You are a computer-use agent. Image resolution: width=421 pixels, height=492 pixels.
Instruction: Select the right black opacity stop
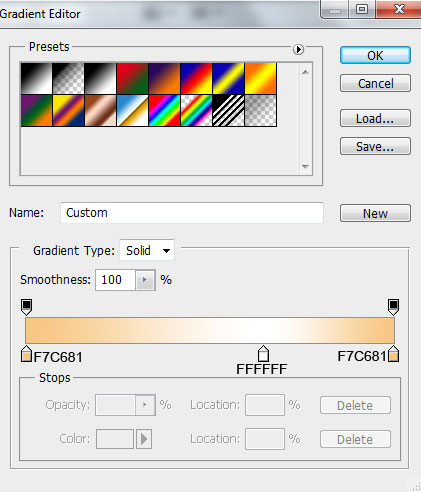pyautogui.click(x=393, y=307)
